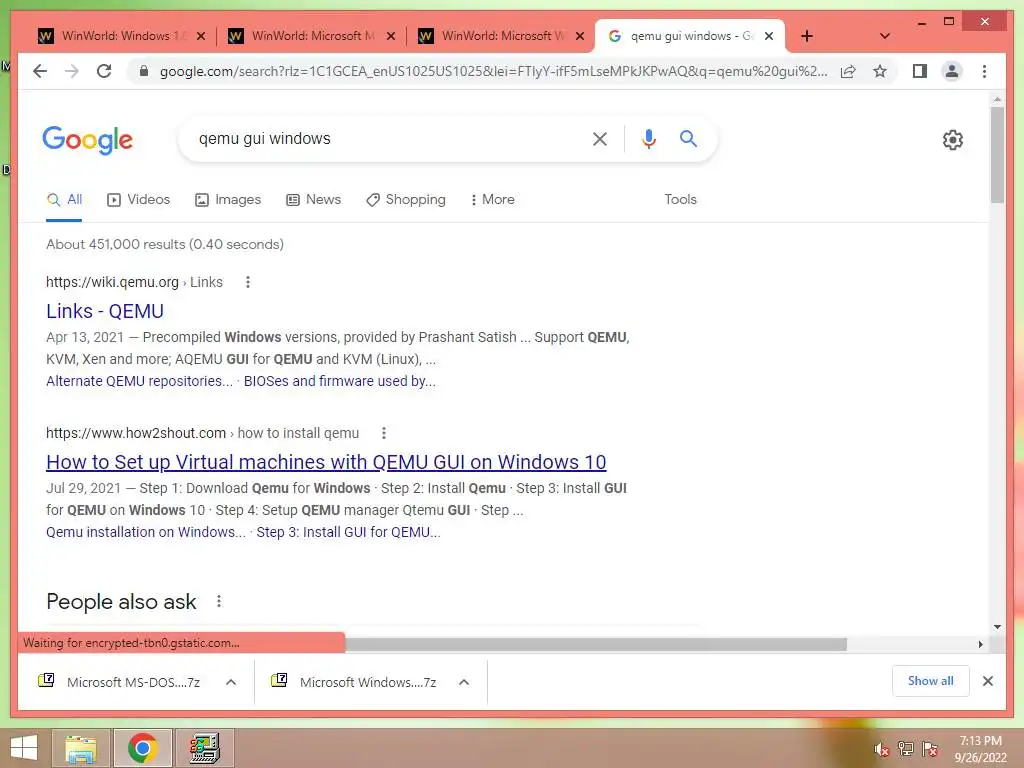Open the Links - QEMU result
This screenshot has width=1024, height=768.
pos(104,312)
